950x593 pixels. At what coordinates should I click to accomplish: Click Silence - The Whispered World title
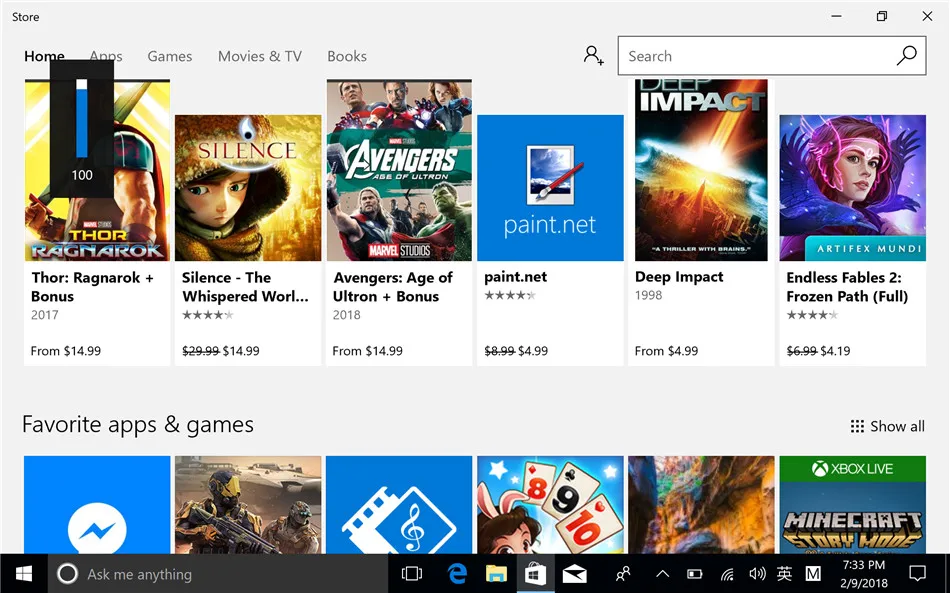click(x=245, y=287)
